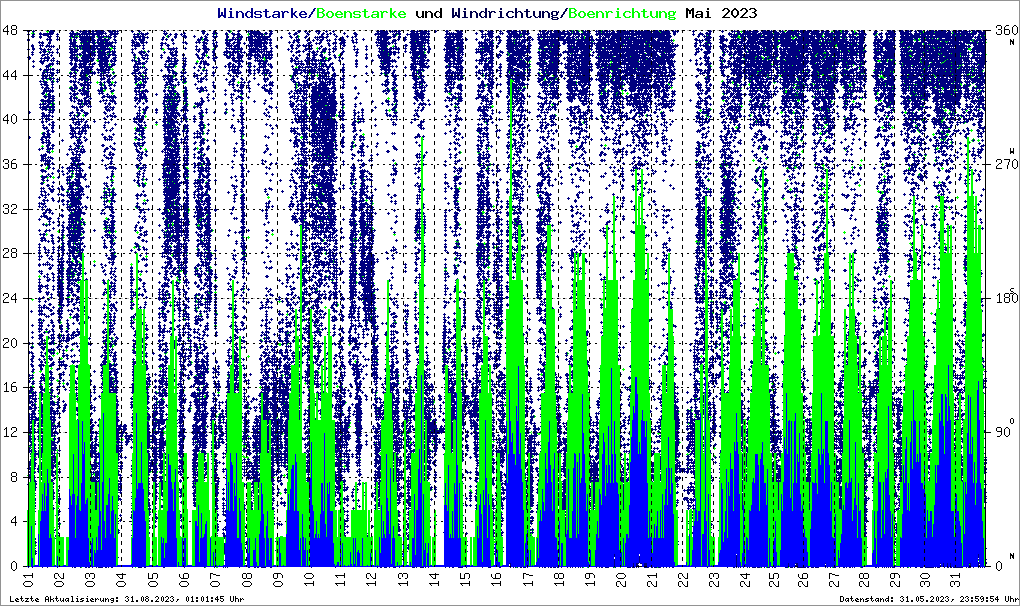This screenshot has width=1020, height=606.
Task: Select day 01 on the bottom axis
Action: click(28, 578)
